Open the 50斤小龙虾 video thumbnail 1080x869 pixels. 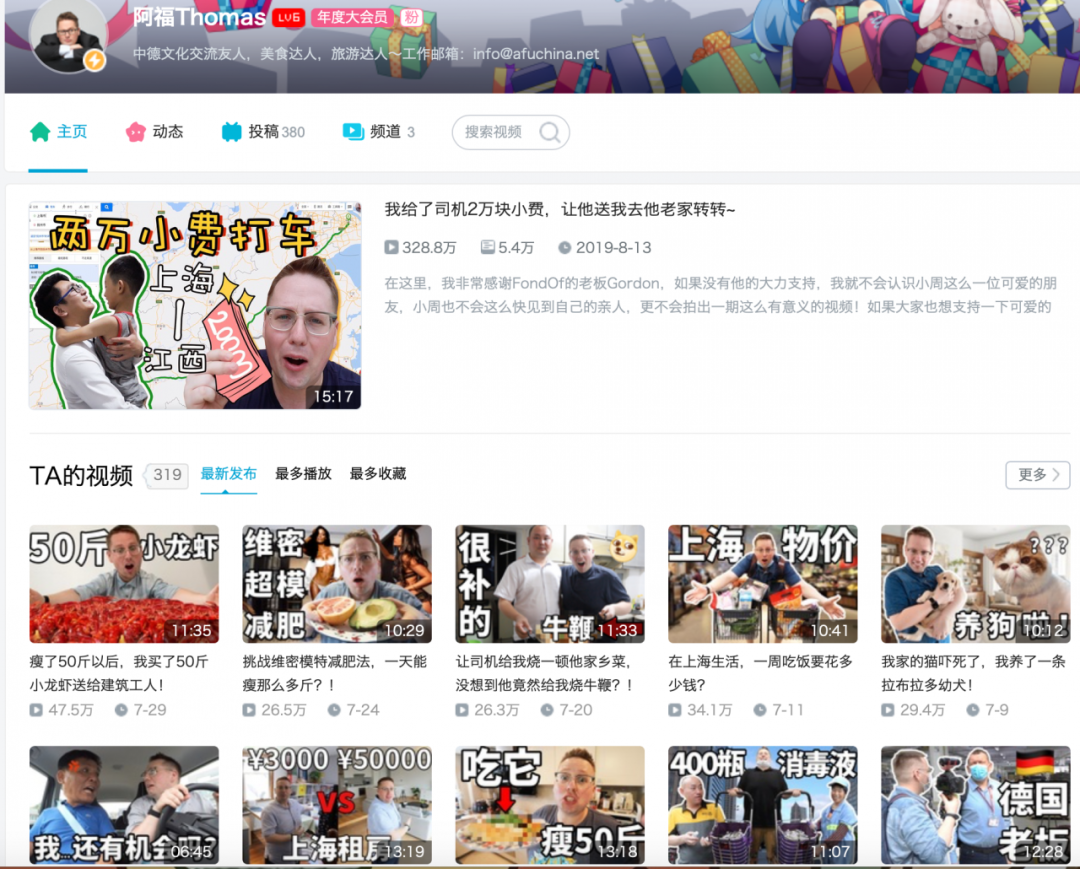point(123,583)
